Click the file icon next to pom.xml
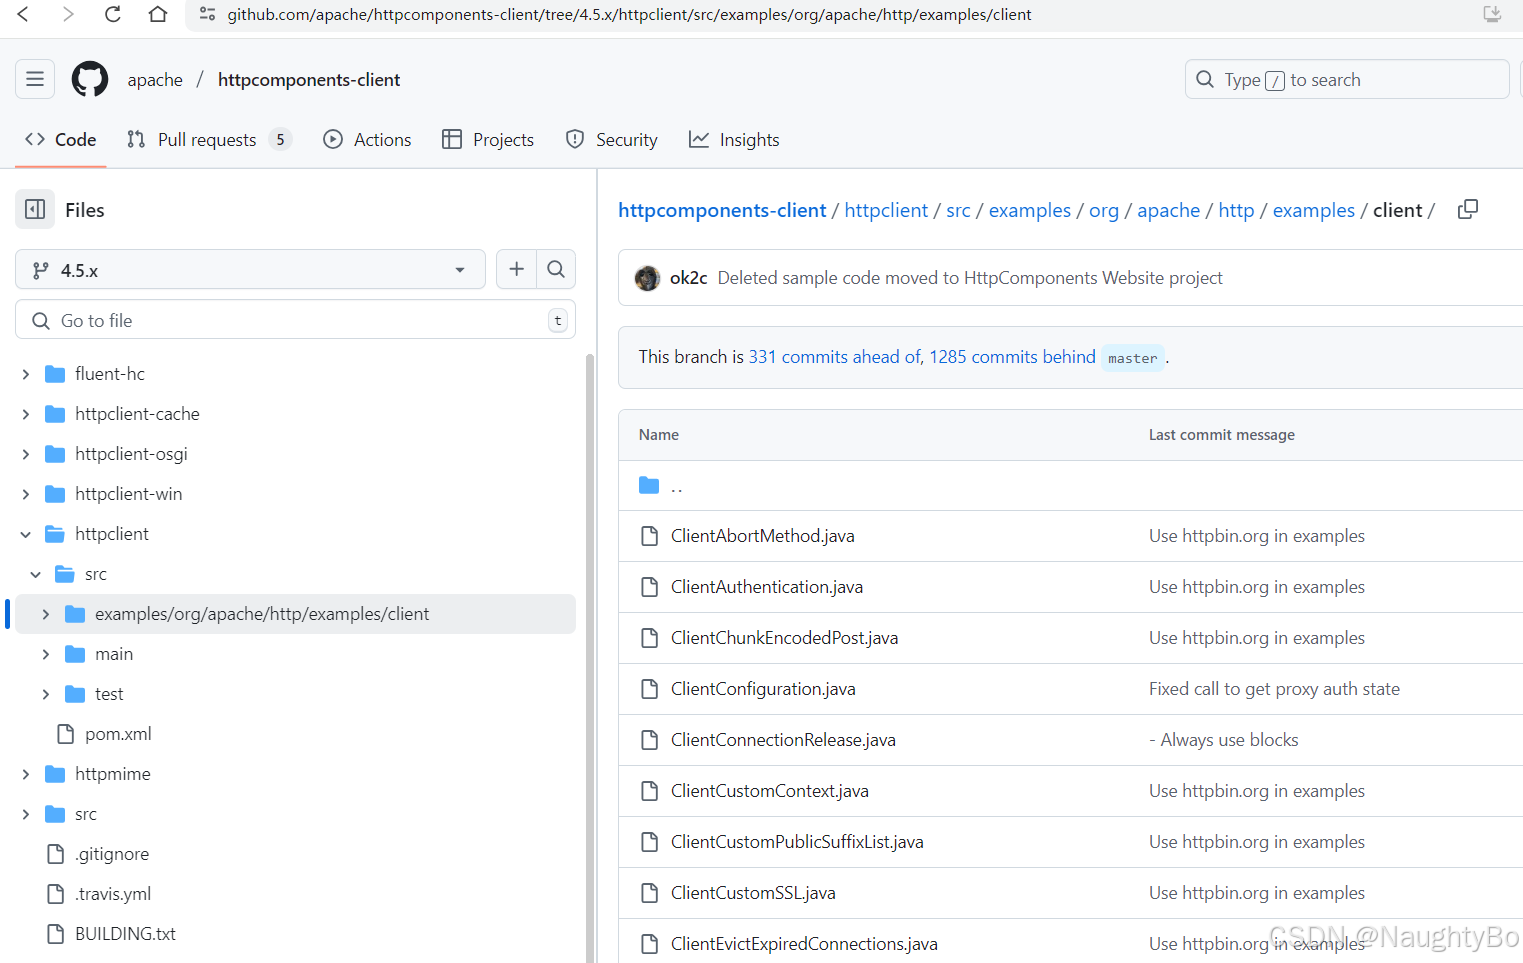 (66, 734)
